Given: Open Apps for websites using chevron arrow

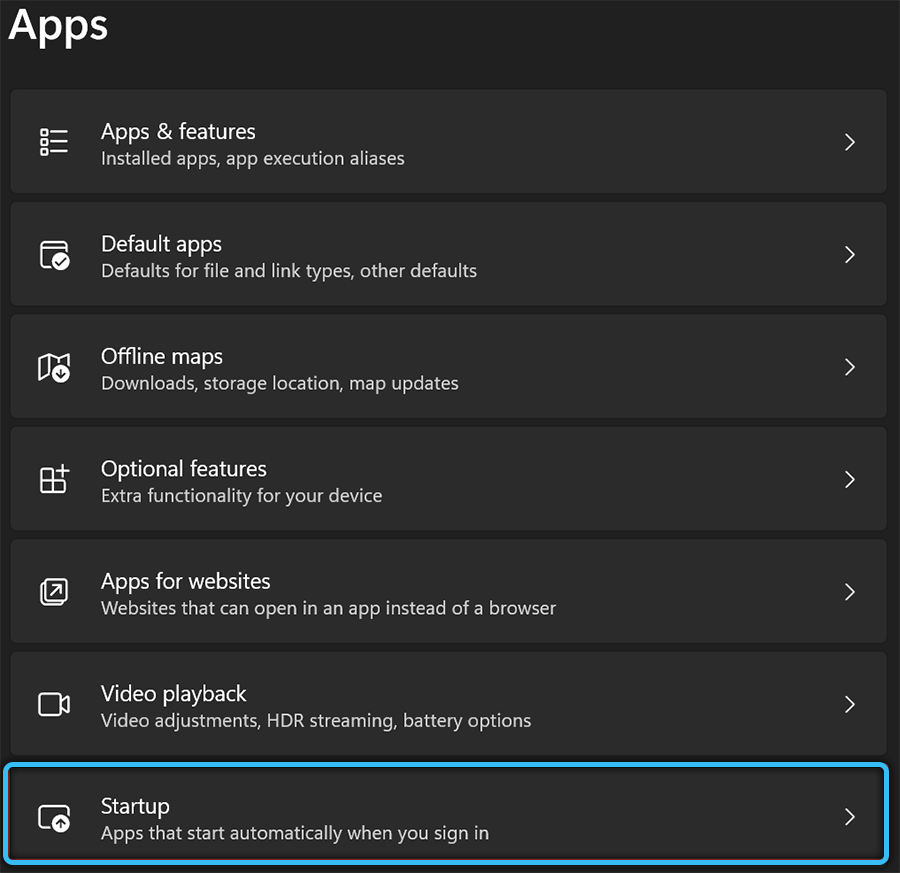Looking at the screenshot, I should 849,592.
